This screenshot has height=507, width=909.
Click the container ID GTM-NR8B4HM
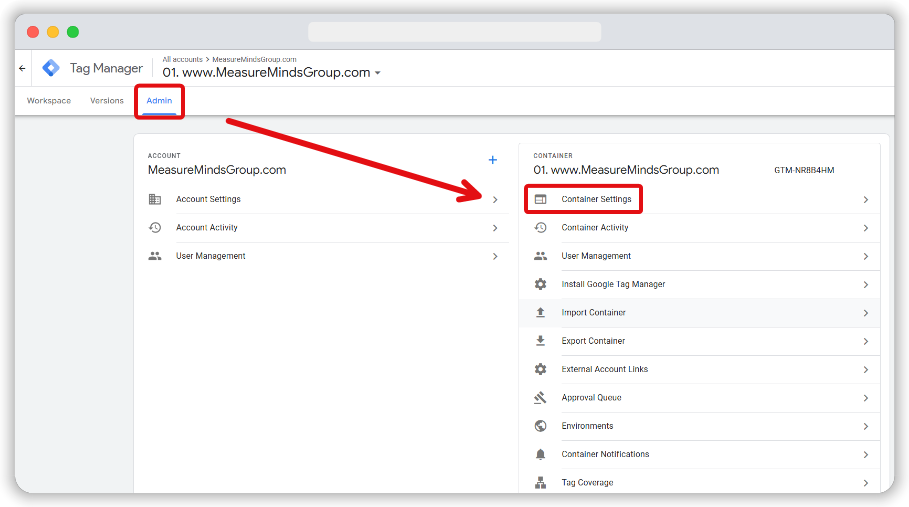pos(804,170)
